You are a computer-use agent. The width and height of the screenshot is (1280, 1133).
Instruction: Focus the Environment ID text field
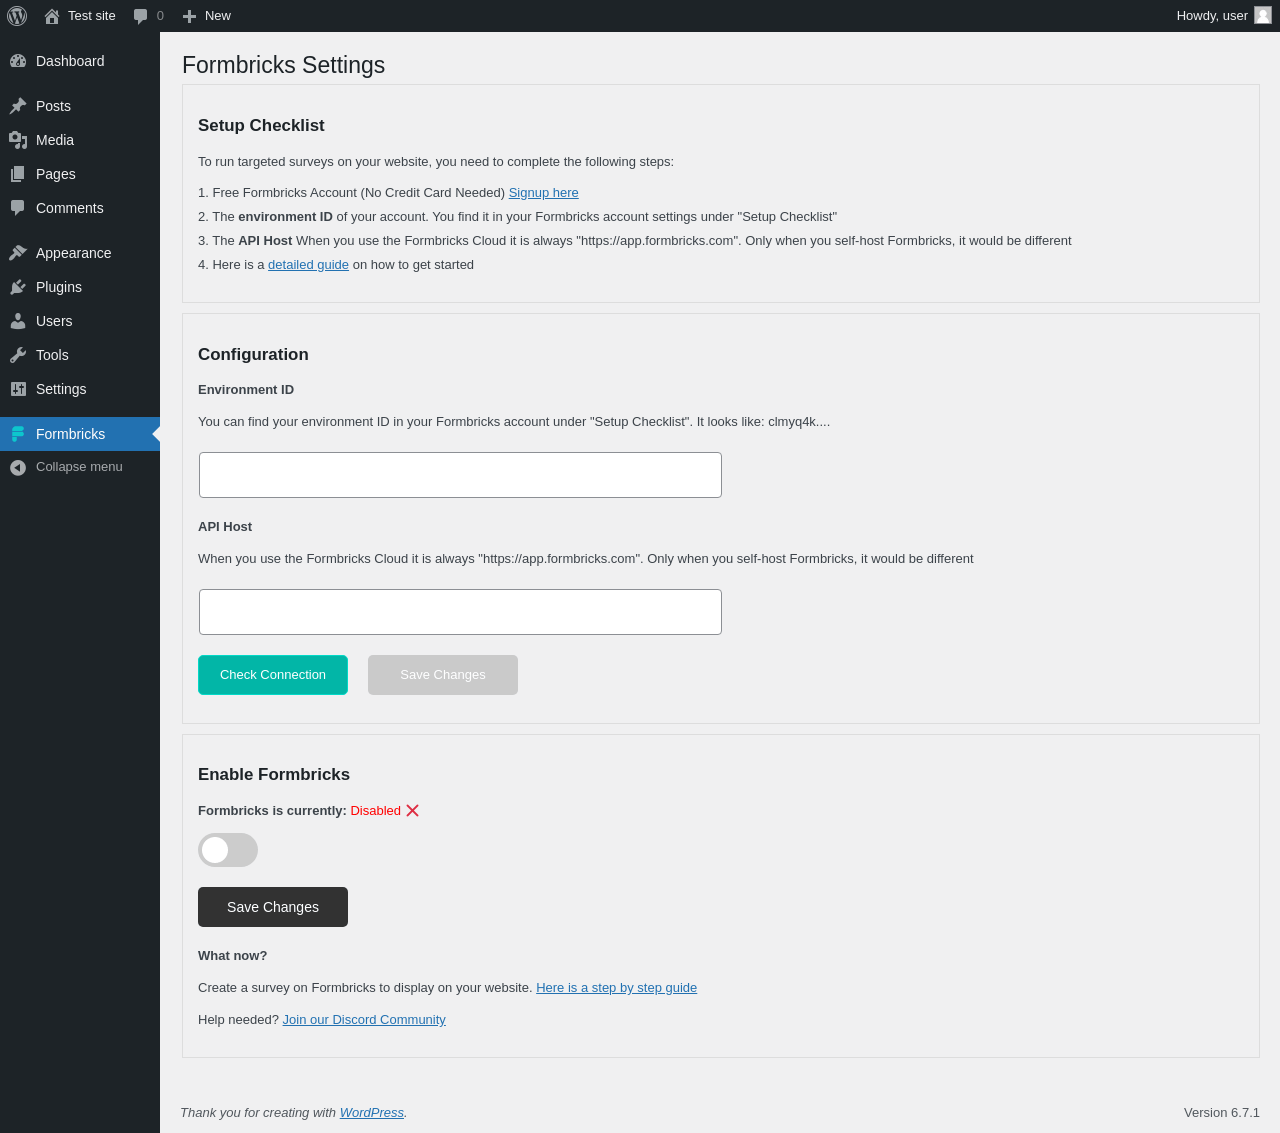(x=460, y=475)
